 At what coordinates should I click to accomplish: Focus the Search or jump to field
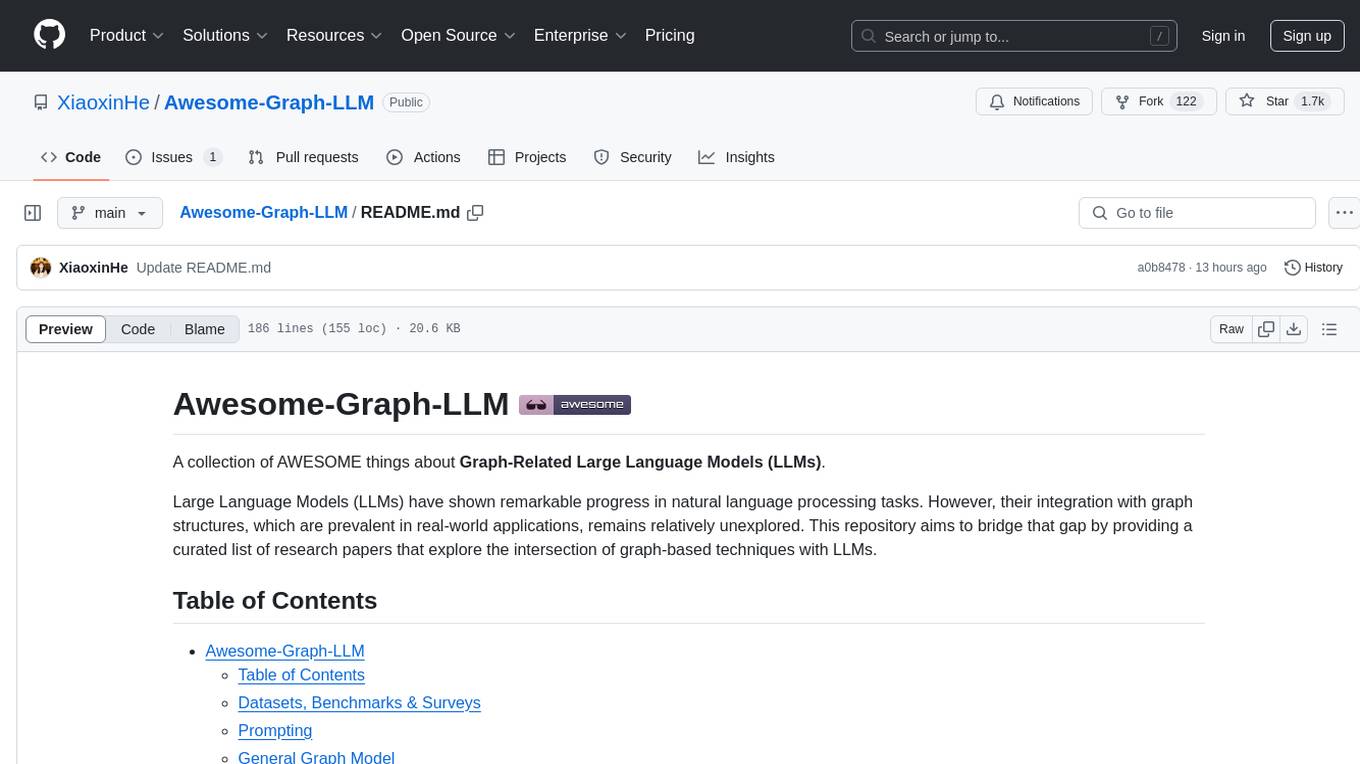[1015, 36]
